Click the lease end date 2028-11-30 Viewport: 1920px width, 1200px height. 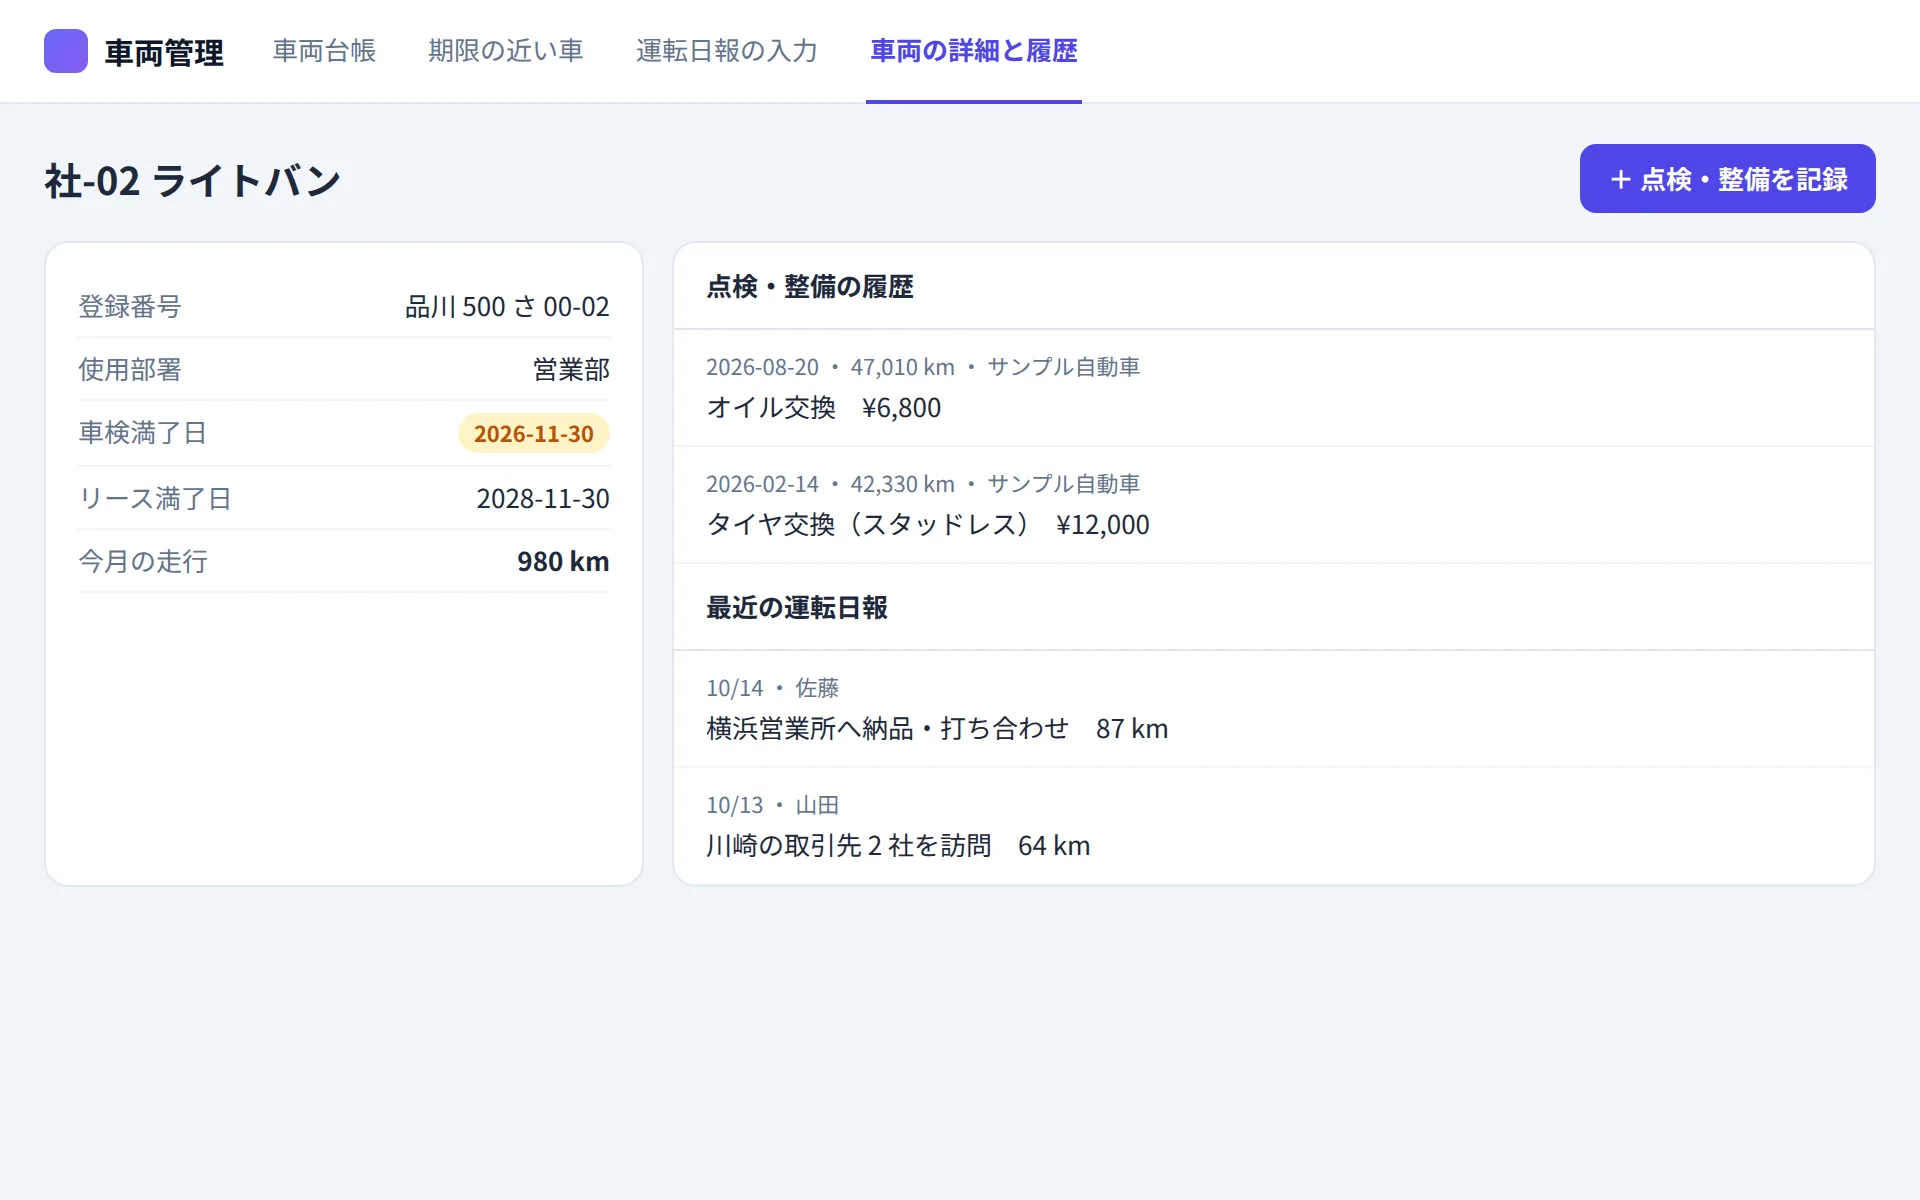[543, 499]
